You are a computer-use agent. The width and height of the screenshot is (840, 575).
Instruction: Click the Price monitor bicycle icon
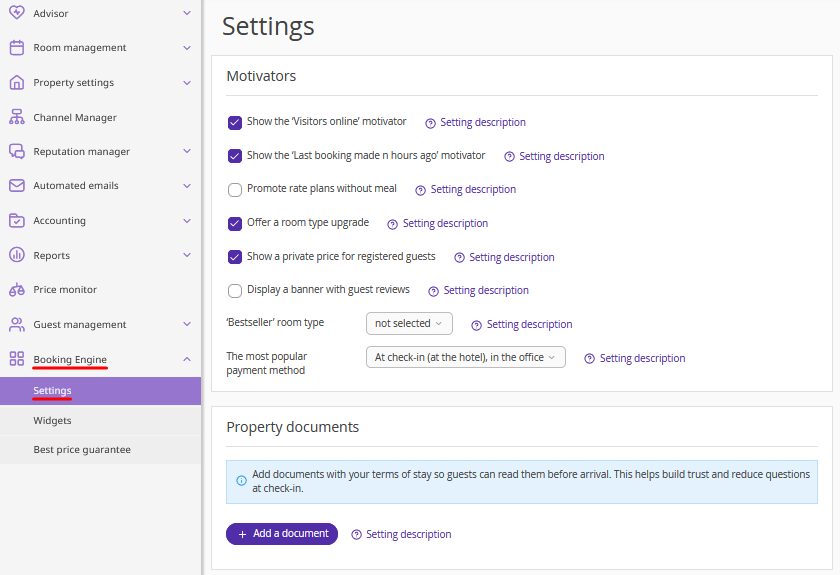coord(16,289)
